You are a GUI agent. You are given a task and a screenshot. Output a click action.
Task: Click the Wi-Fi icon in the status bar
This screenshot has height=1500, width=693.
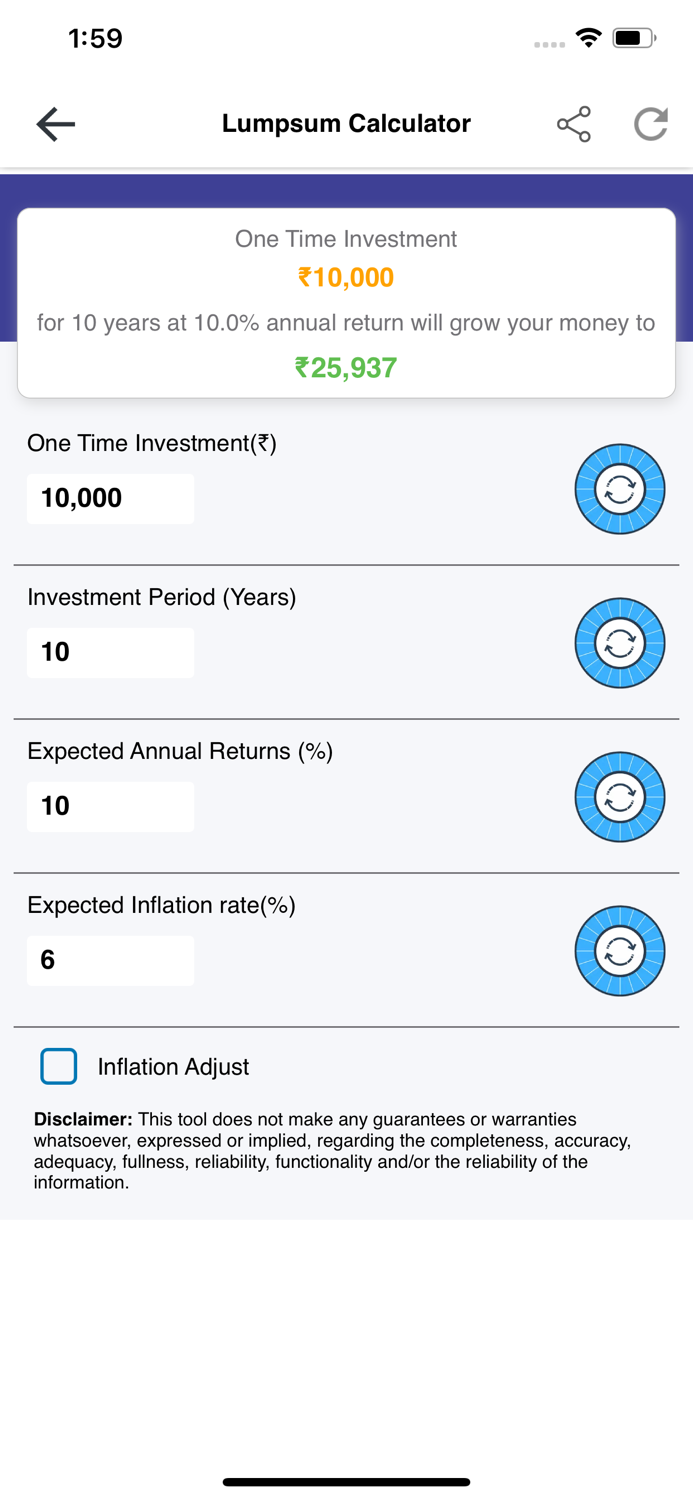click(x=588, y=37)
